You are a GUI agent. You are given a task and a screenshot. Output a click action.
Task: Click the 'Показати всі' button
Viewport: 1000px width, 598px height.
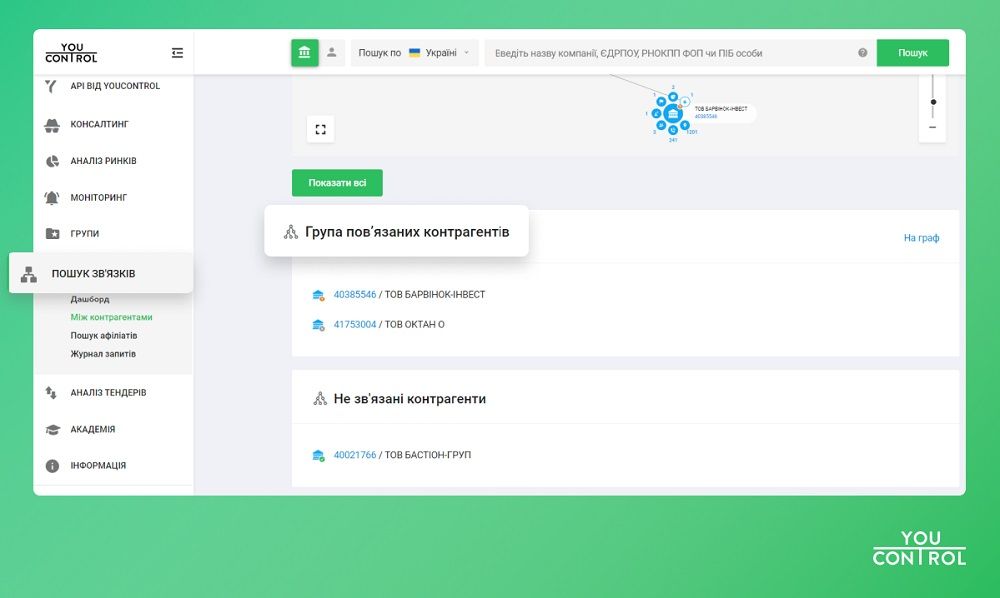coord(337,183)
